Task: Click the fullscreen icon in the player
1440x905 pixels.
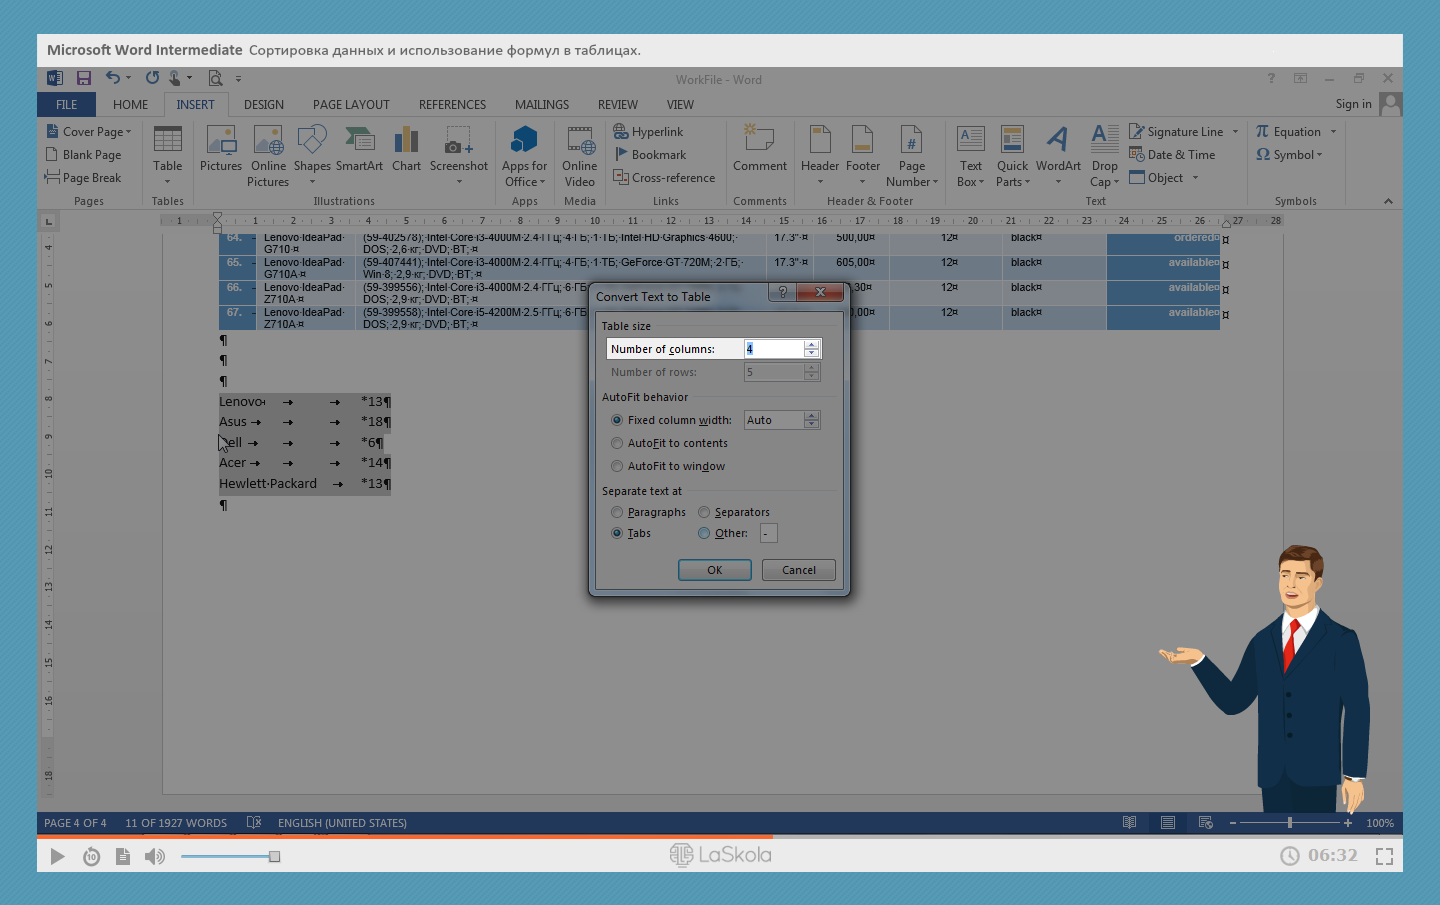Action: pos(1384,856)
